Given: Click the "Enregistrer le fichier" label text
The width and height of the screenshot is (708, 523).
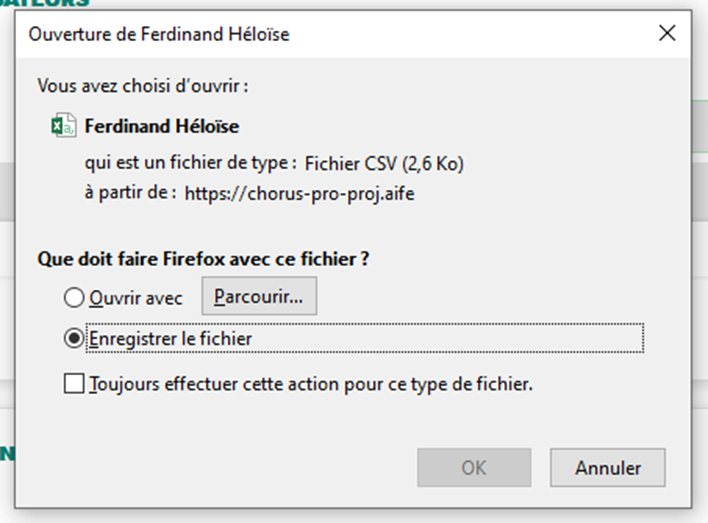Looking at the screenshot, I should pos(170,339).
